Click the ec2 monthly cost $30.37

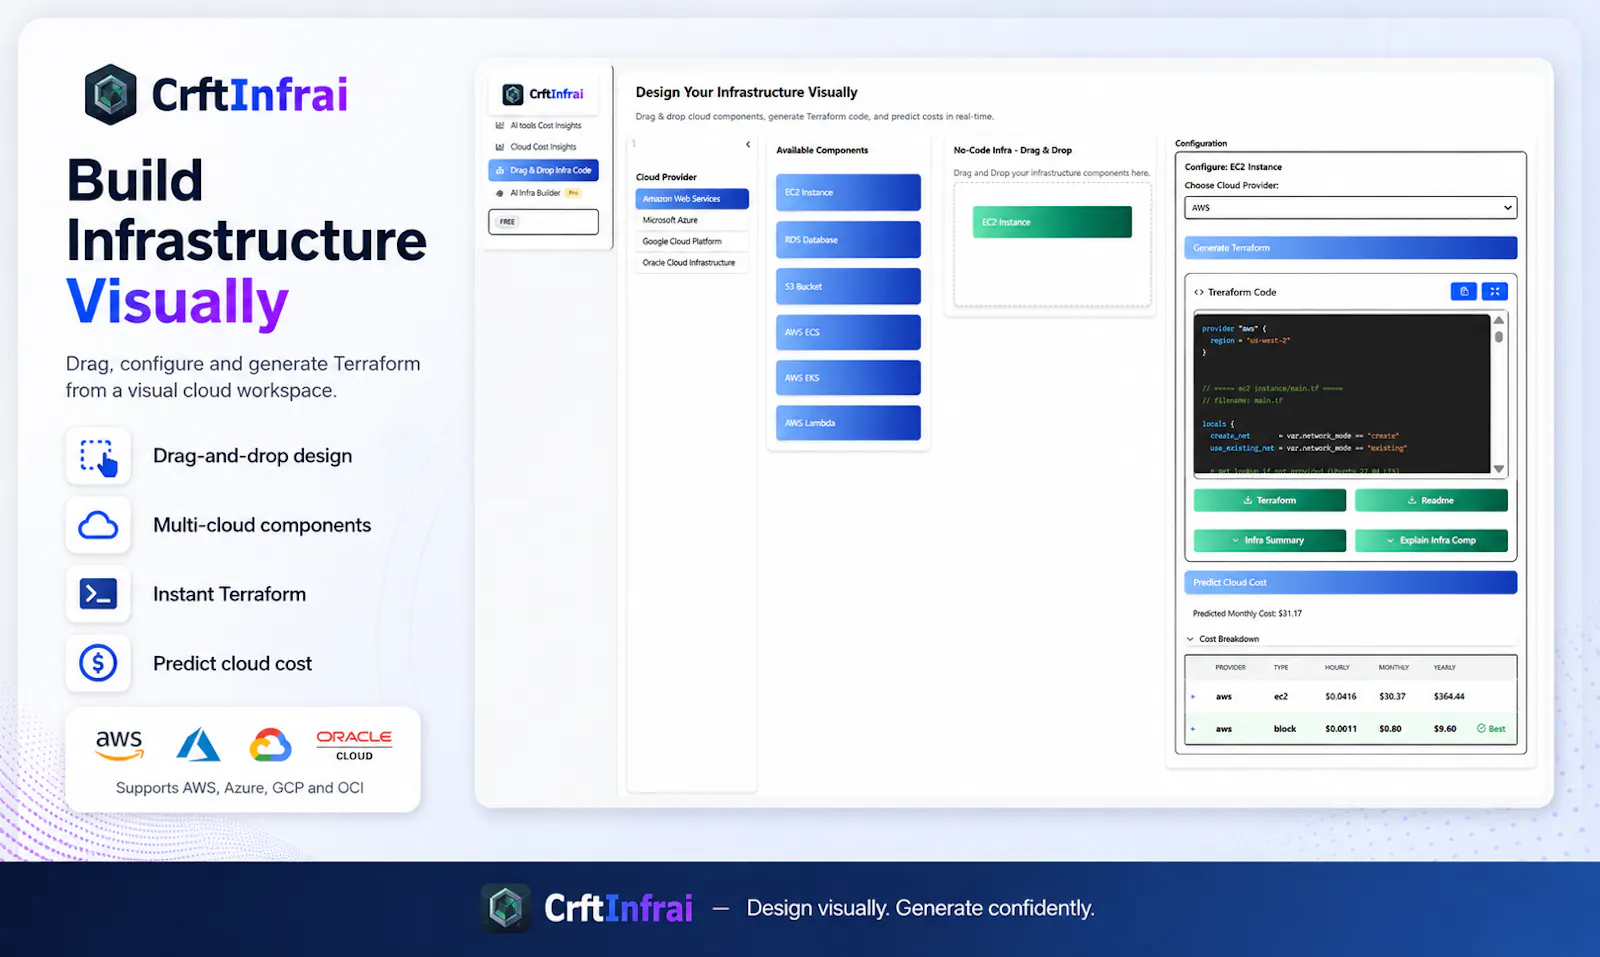coord(1392,696)
